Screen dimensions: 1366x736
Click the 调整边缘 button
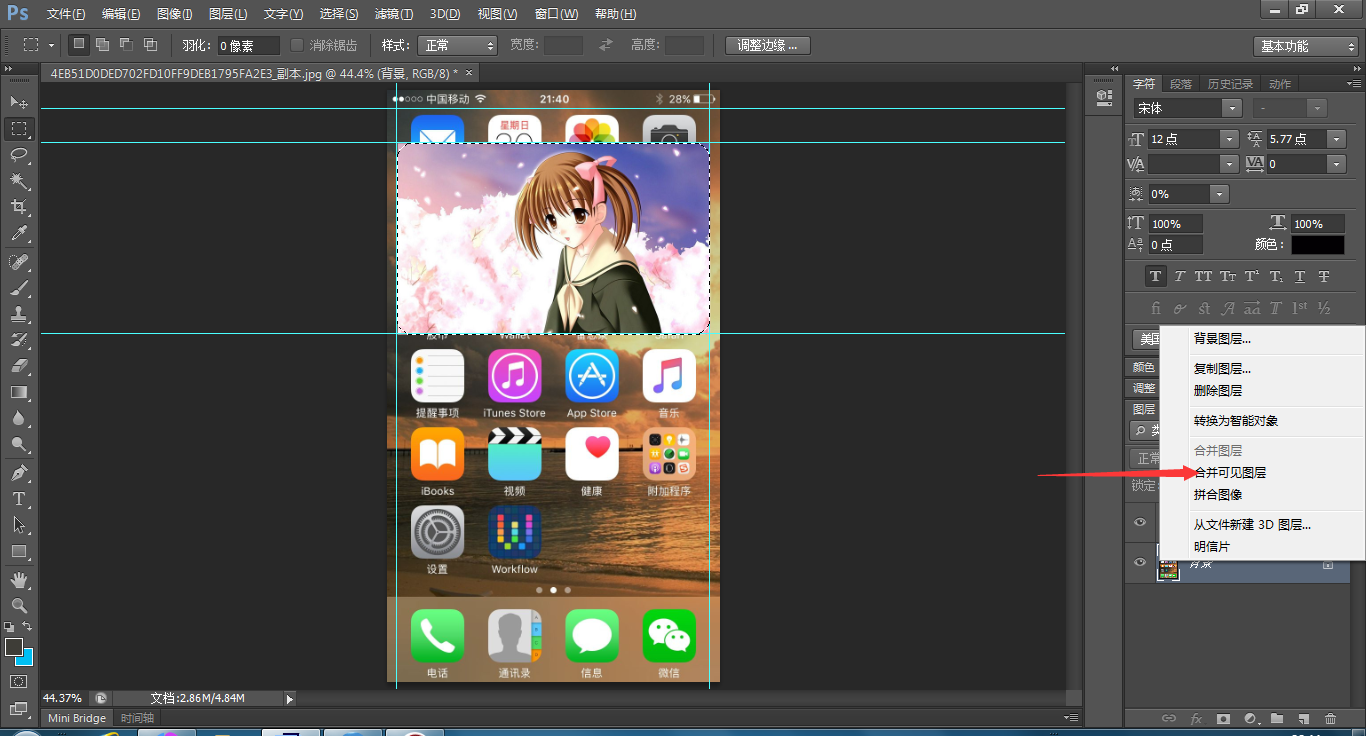click(767, 45)
